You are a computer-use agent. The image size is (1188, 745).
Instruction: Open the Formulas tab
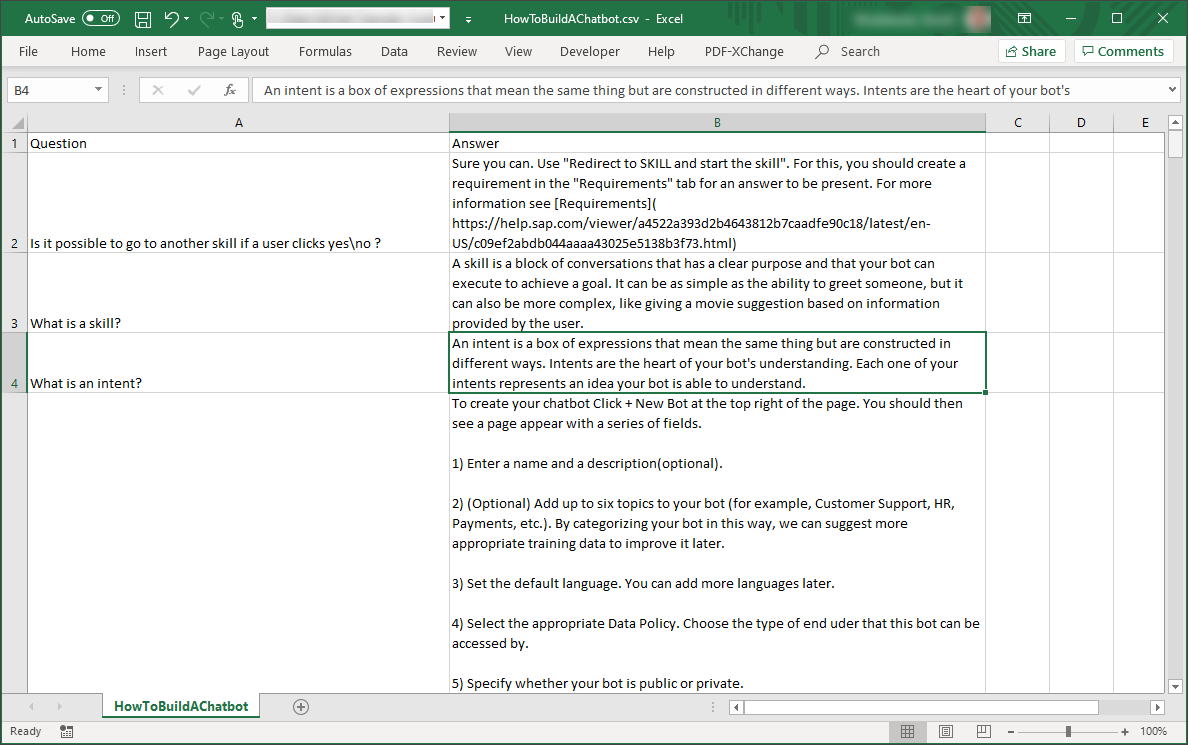click(x=325, y=52)
